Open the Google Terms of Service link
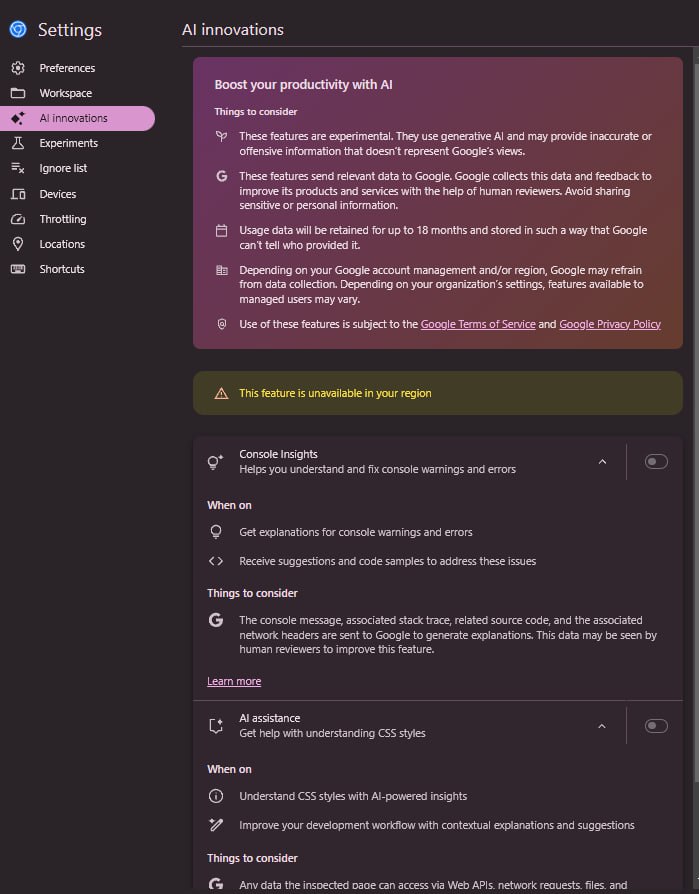 click(x=477, y=324)
